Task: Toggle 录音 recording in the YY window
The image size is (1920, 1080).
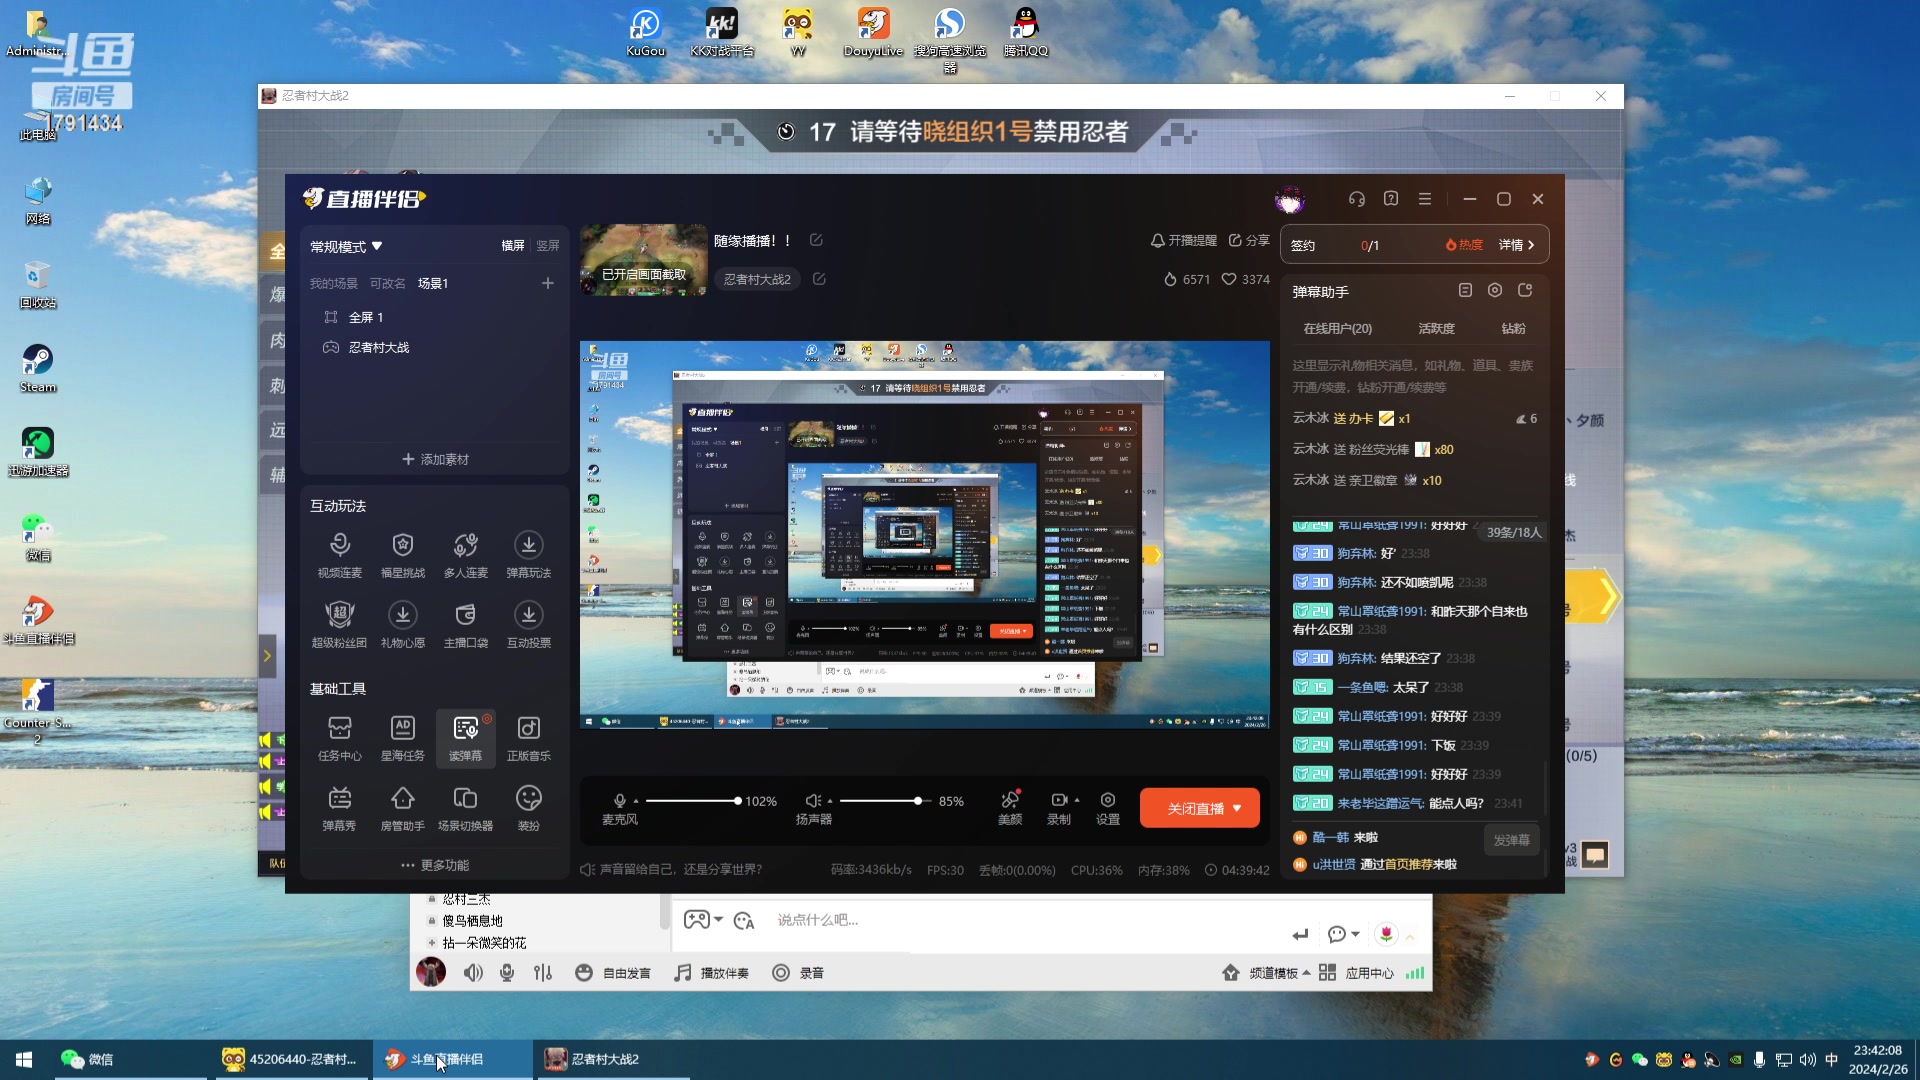Action: [798, 973]
